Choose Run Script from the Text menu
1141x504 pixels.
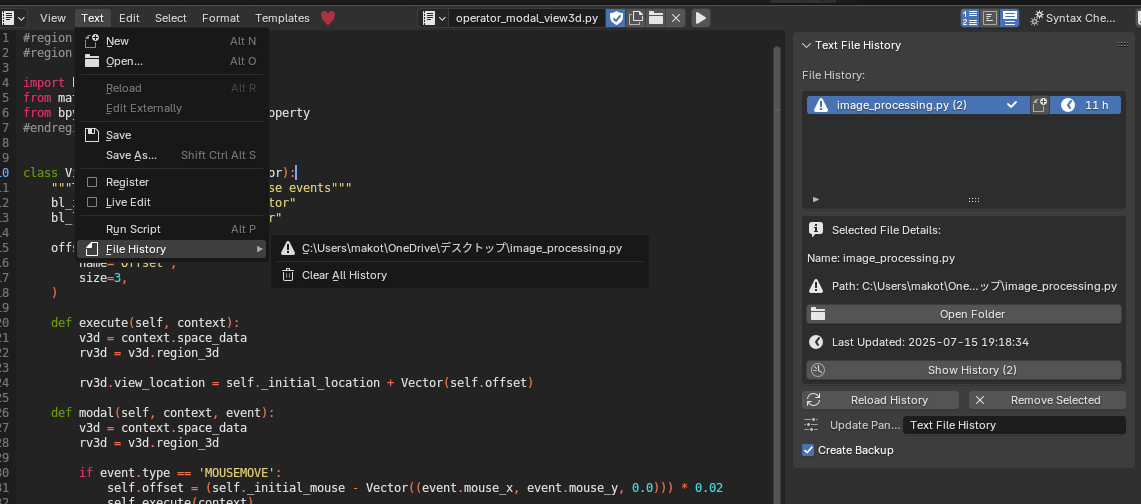tap(171, 229)
